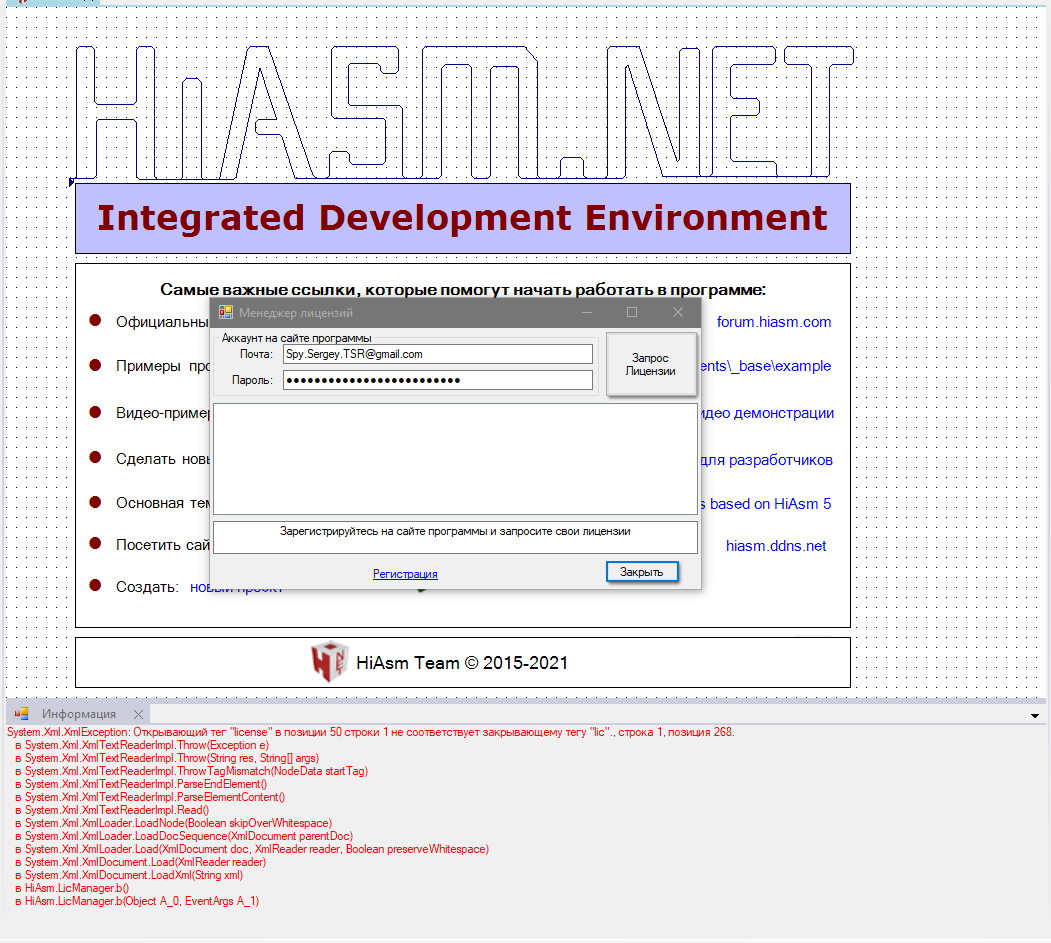The width and height of the screenshot is (1051, 943).
Task: Click the HiAsm cube logo in footer
Action: tap(330, 662)
